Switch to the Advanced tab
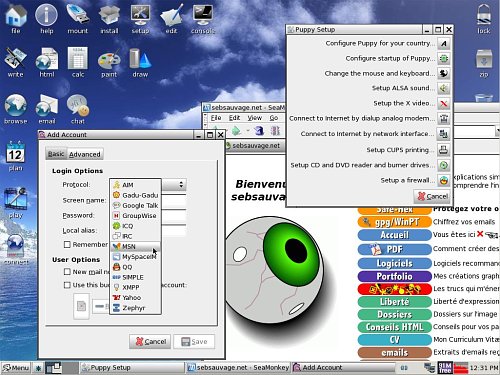 pos(85,154)
